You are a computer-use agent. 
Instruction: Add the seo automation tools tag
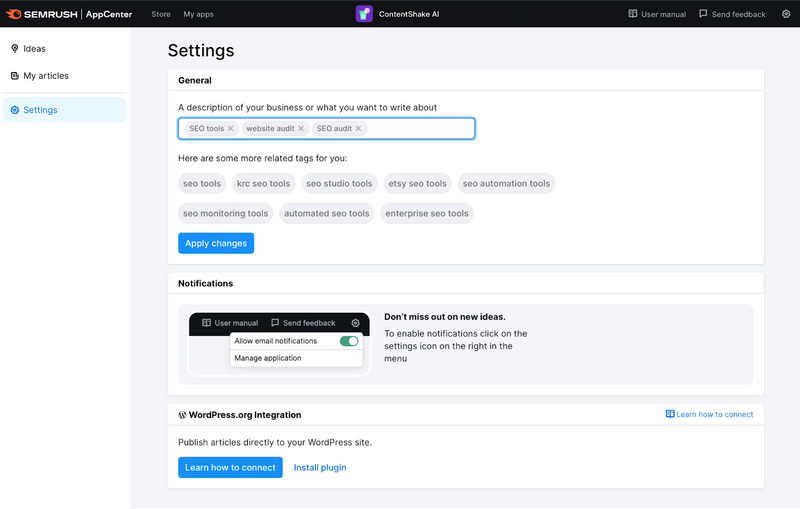506,184
